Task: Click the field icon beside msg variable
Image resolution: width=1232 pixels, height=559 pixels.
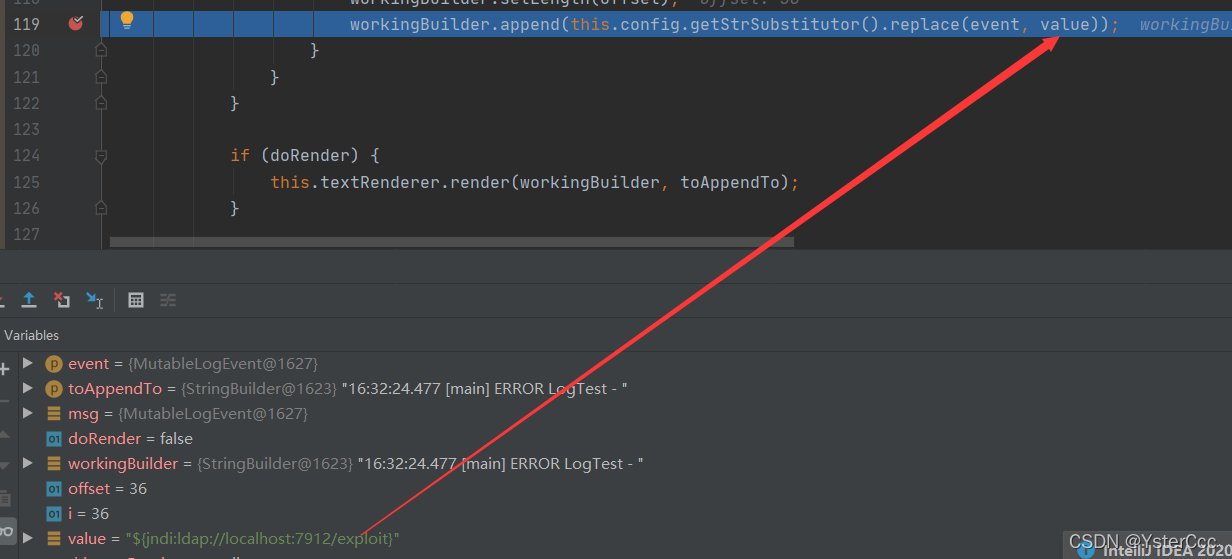Action: click(54, 414)
